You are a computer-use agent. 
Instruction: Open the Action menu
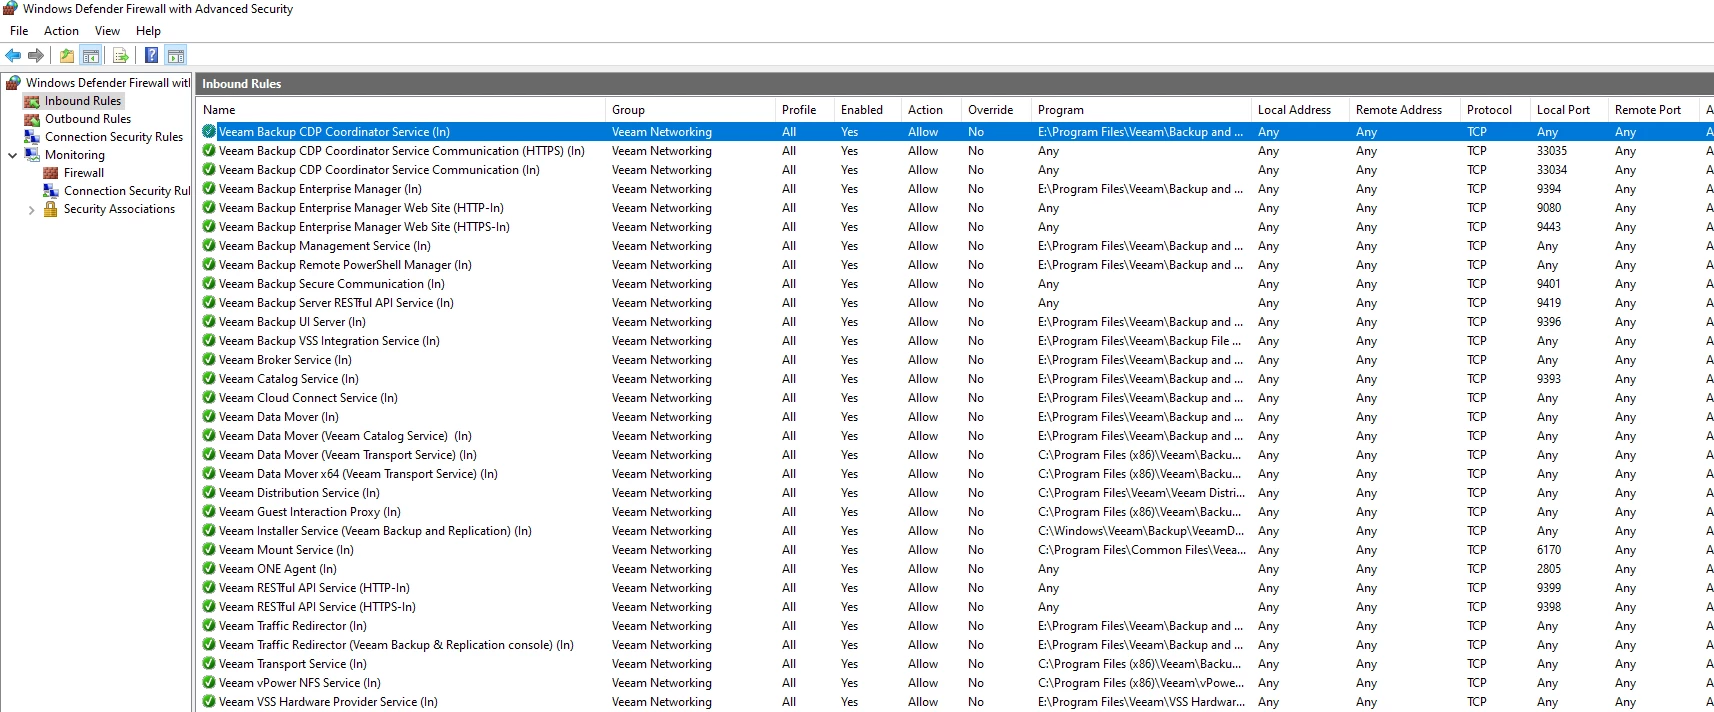(x=61, y=31)
